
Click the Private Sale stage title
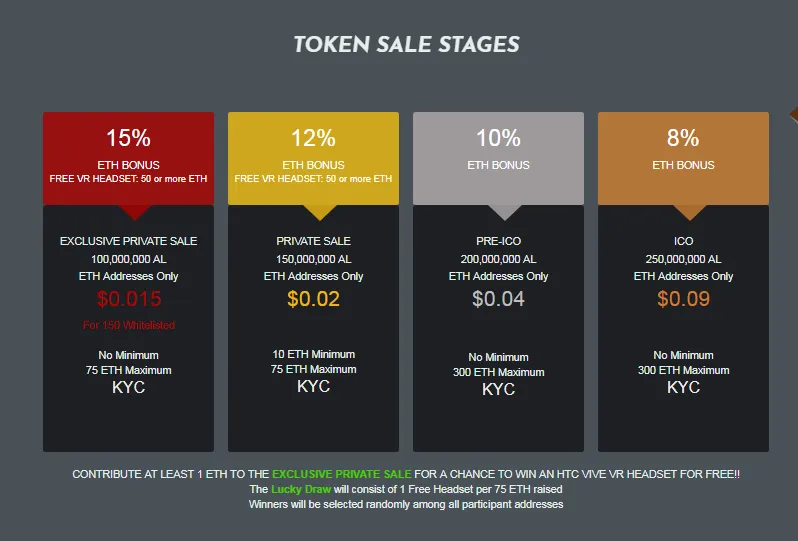tap(314, 241)
